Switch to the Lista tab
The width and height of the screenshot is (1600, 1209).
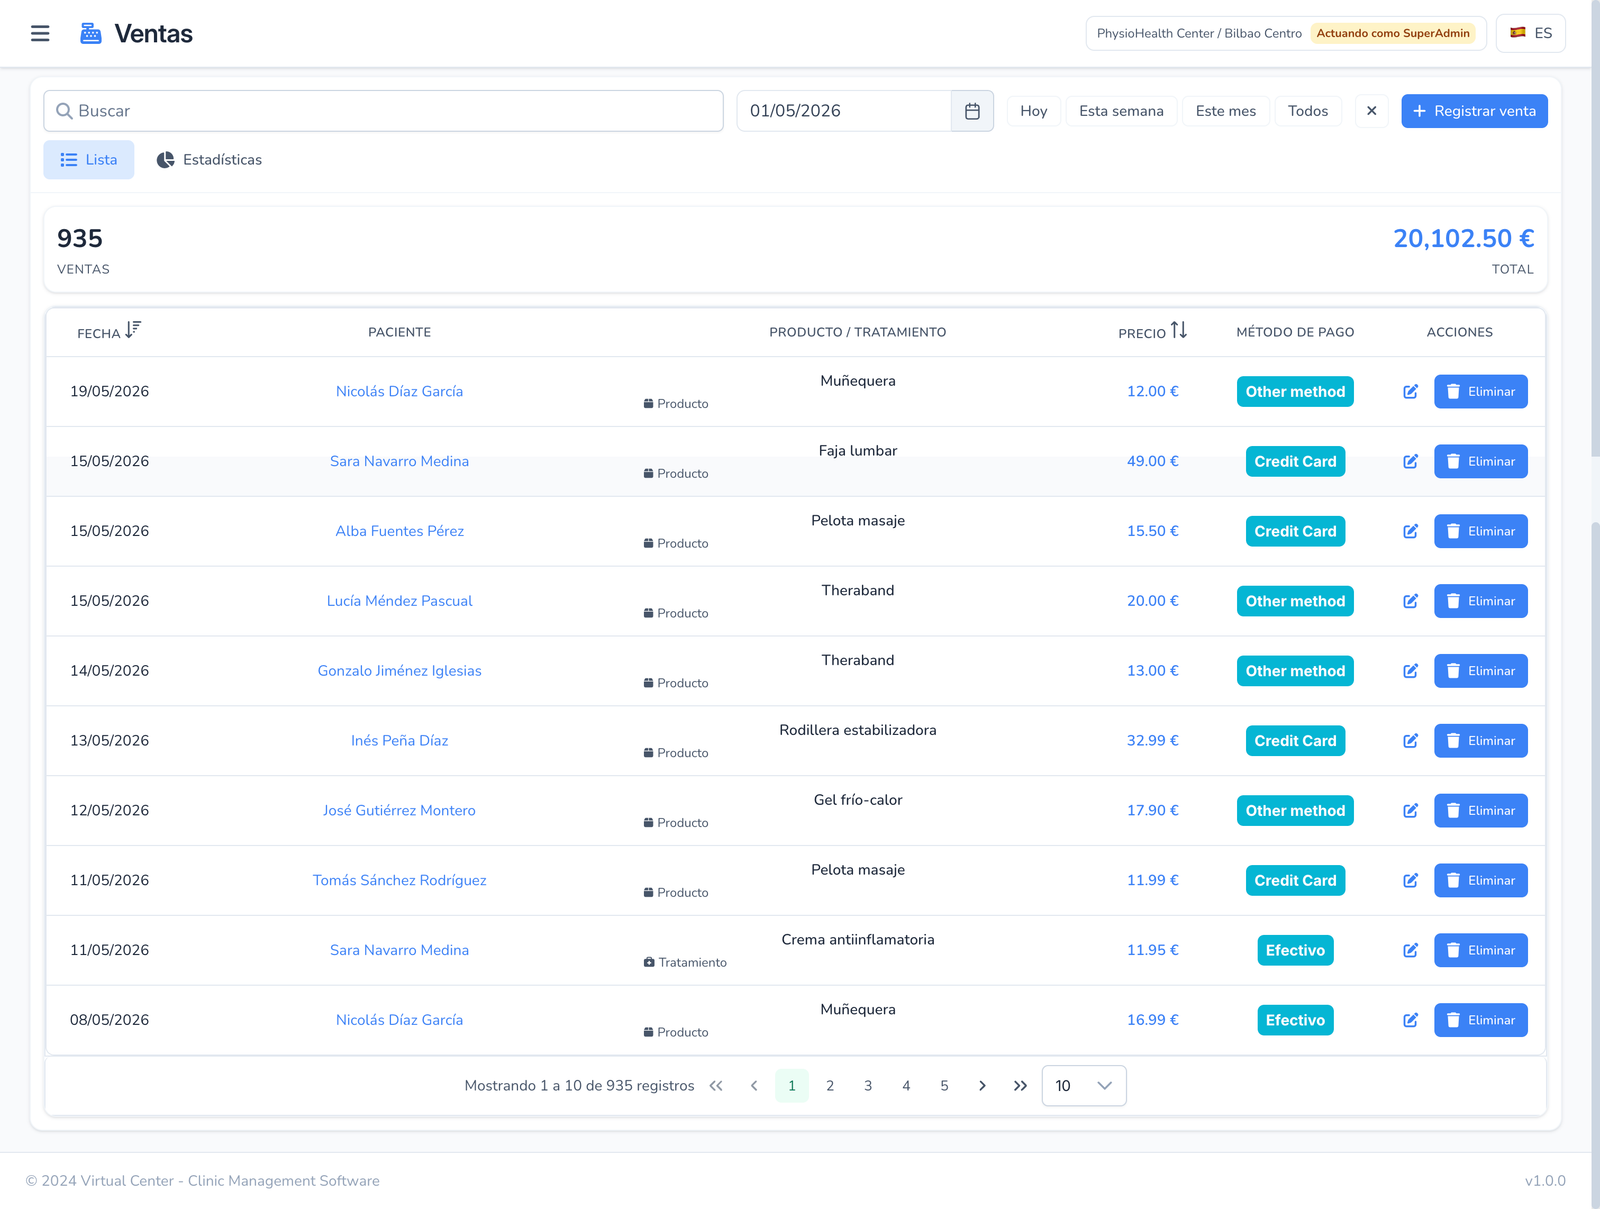pyautogui.click(x=89, y=160)
